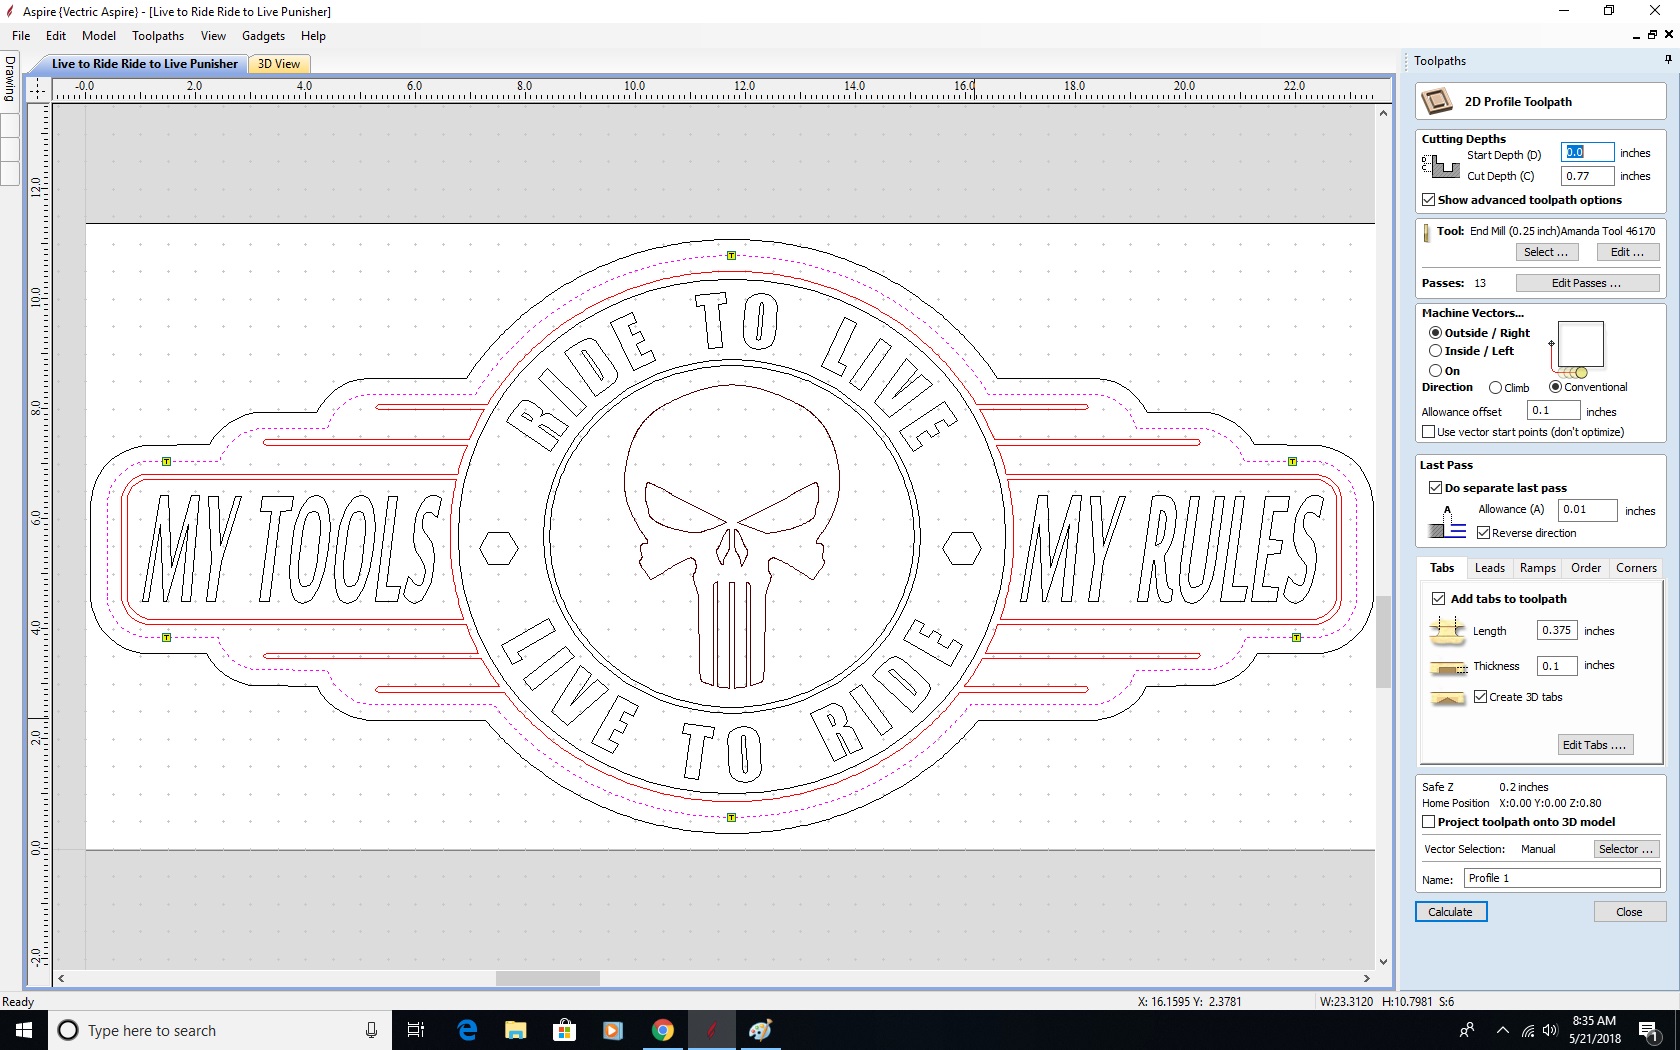Click the end mill tool icon beside Tool label

coord(1427,233)
